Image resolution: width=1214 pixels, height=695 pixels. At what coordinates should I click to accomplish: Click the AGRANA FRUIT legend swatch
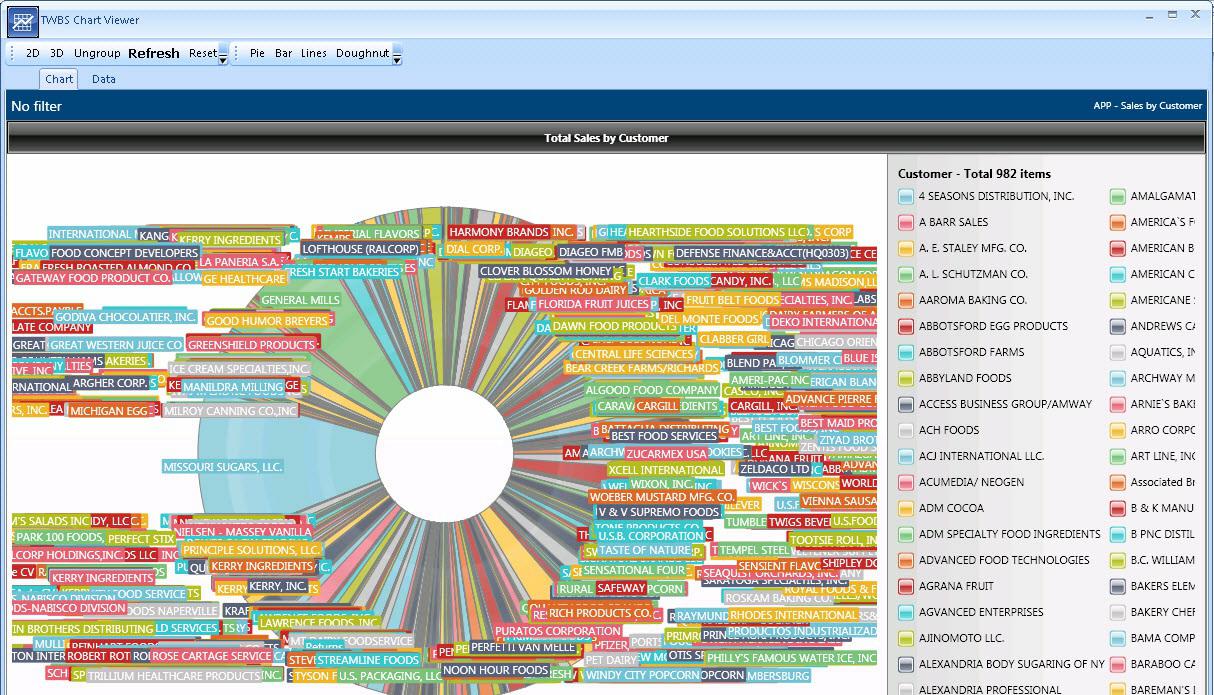click(x=906, y=587)
